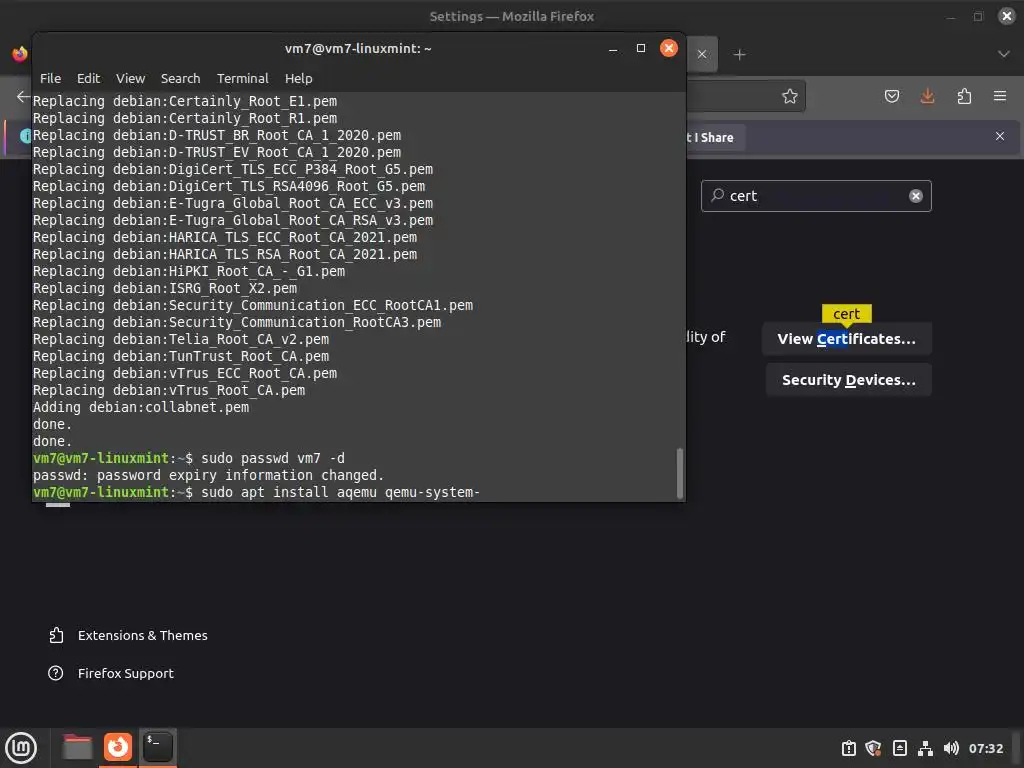Click the 'sudo apt install aqemu' command line

[257, 492]
